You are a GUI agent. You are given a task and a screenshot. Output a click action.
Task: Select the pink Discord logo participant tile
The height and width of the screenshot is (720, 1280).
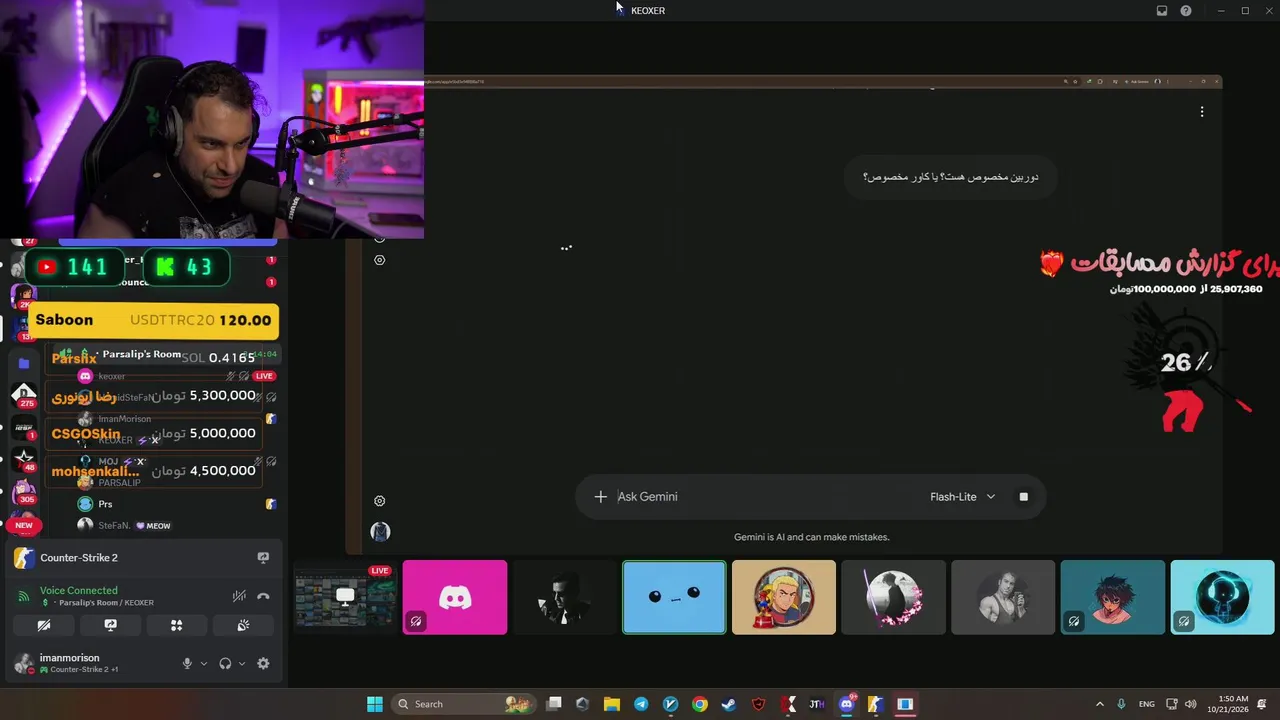pyautogui.click(x=455, y=597)
